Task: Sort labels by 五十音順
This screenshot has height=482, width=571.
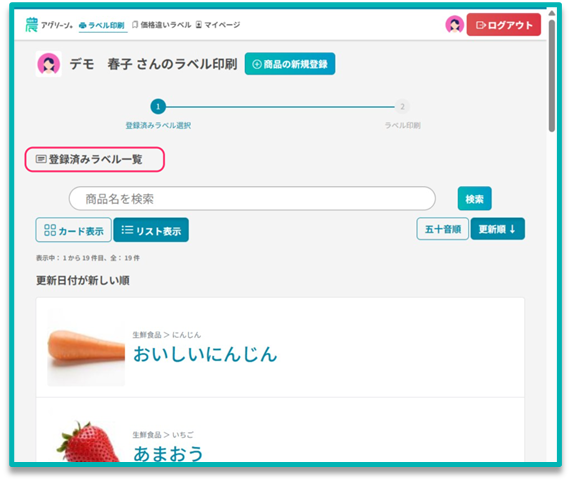Action: click(x=442, y=229)
